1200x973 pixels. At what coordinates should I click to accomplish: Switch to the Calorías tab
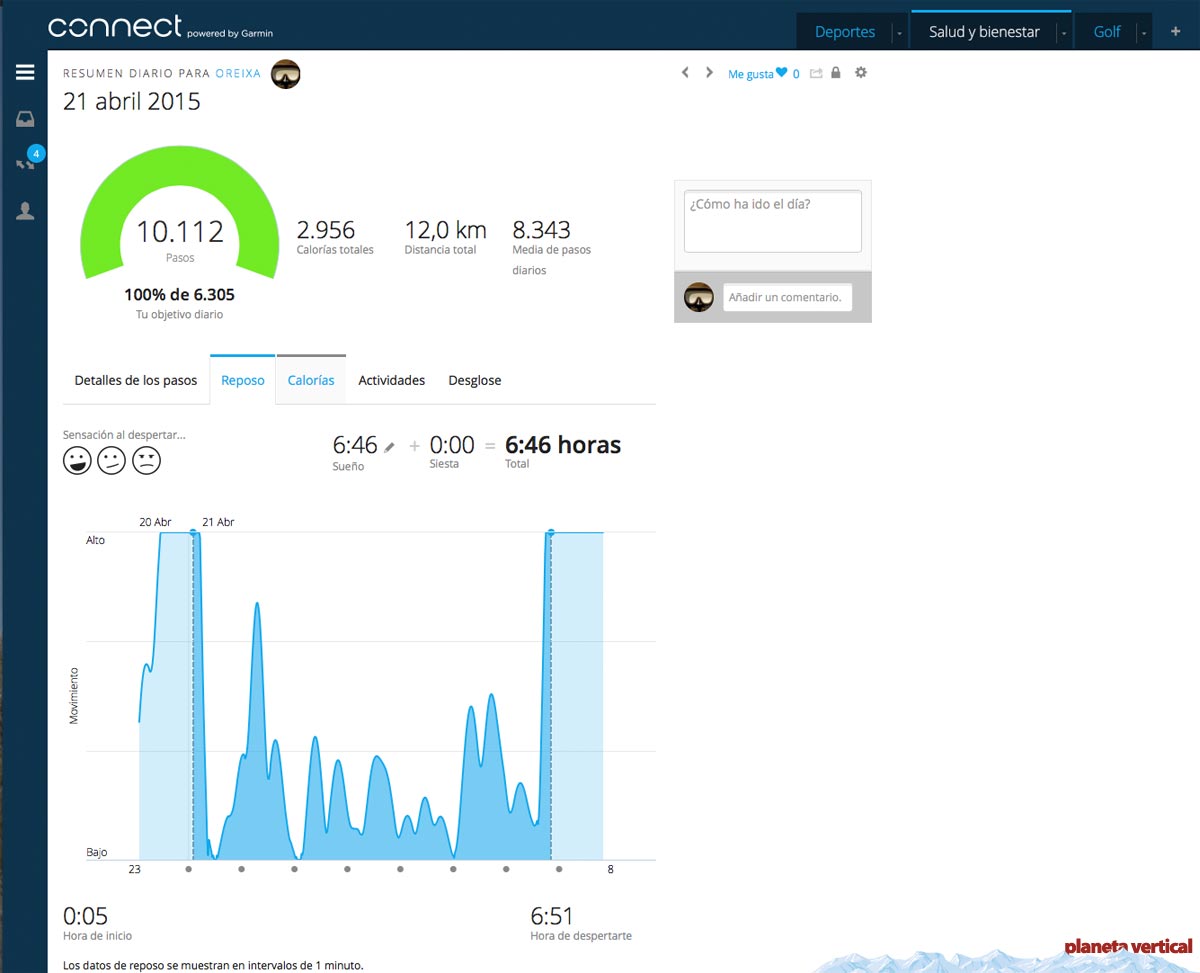click(311, 380)
